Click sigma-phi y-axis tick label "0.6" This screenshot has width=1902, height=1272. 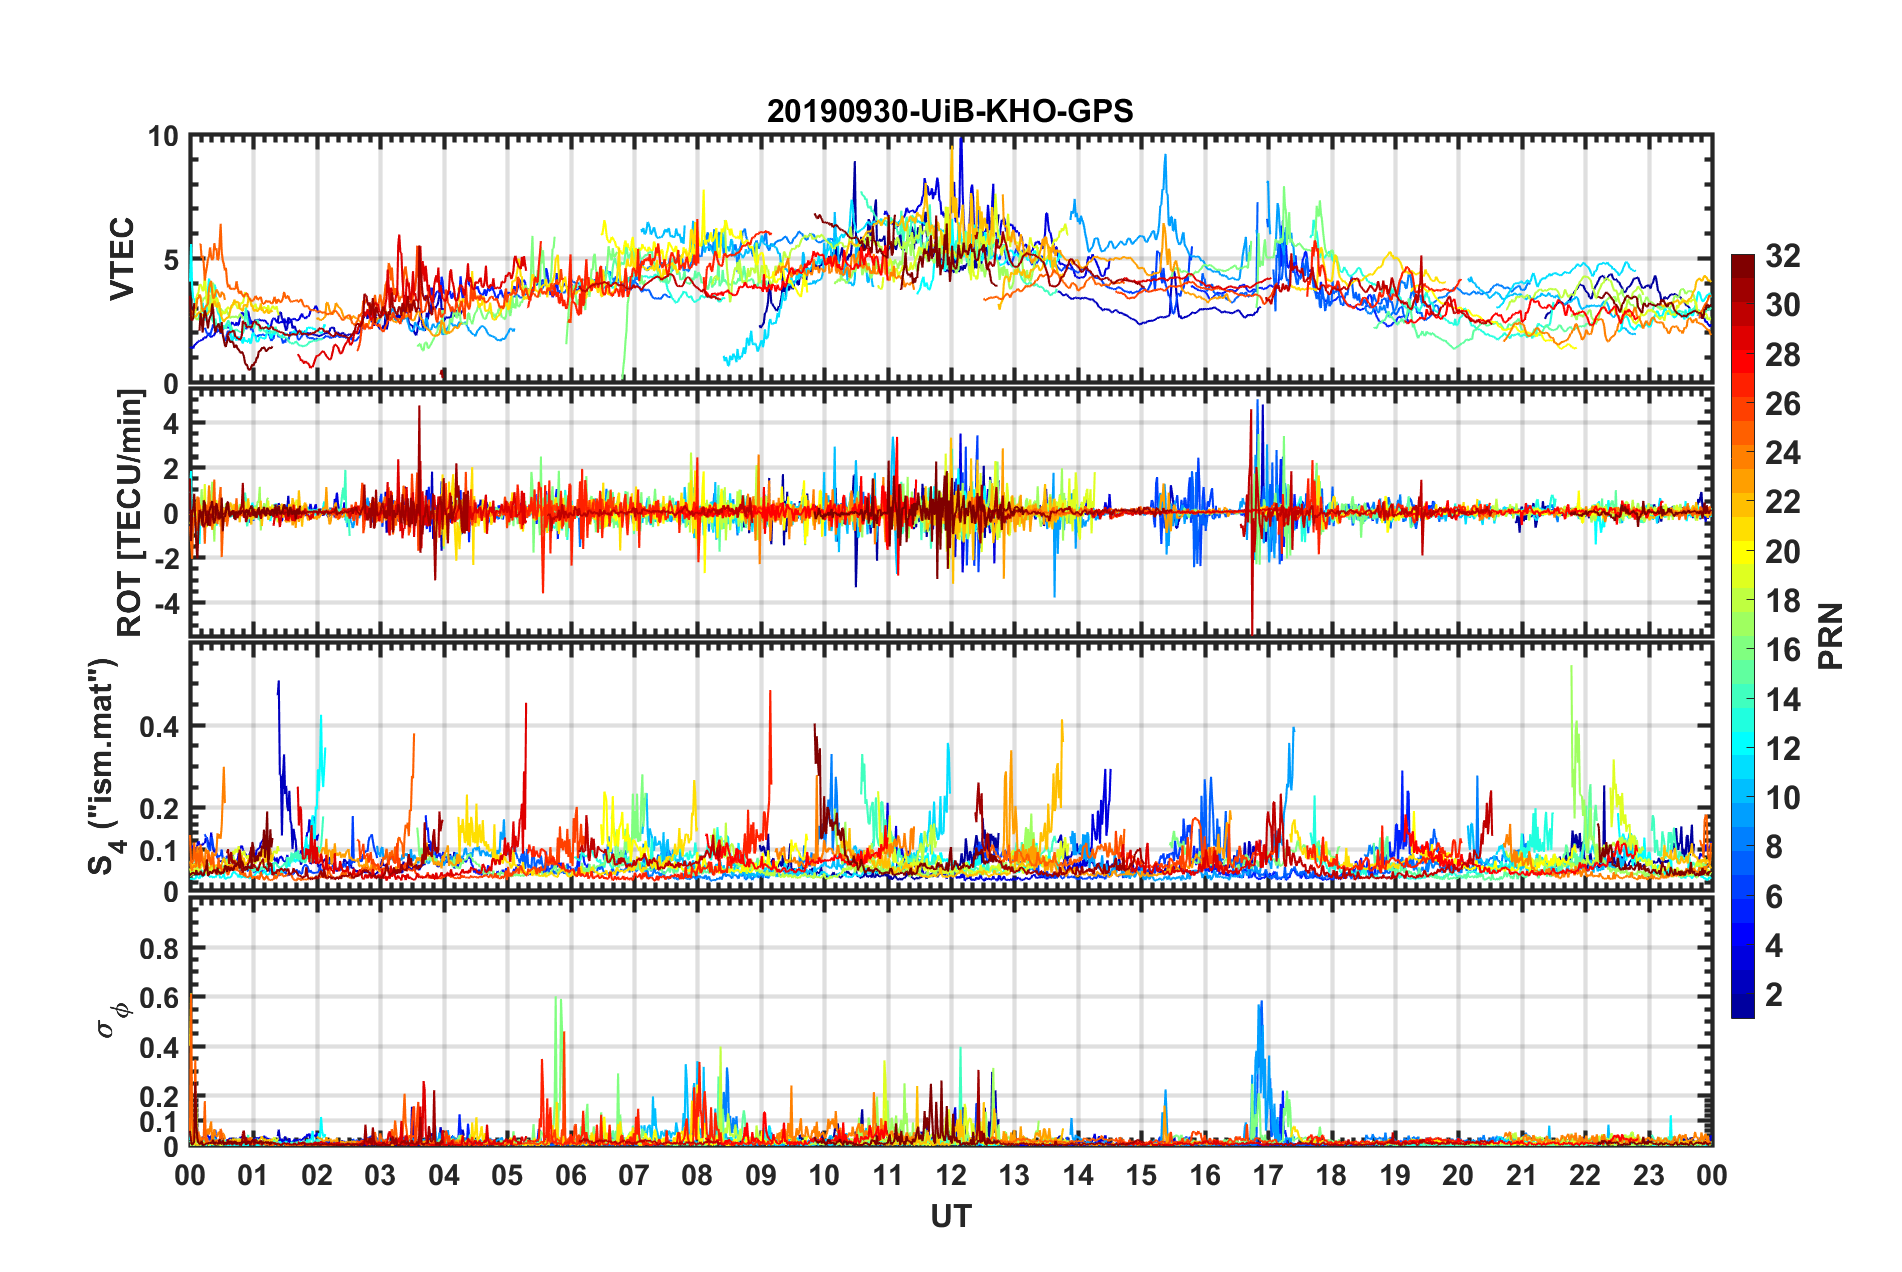(158, 998)
